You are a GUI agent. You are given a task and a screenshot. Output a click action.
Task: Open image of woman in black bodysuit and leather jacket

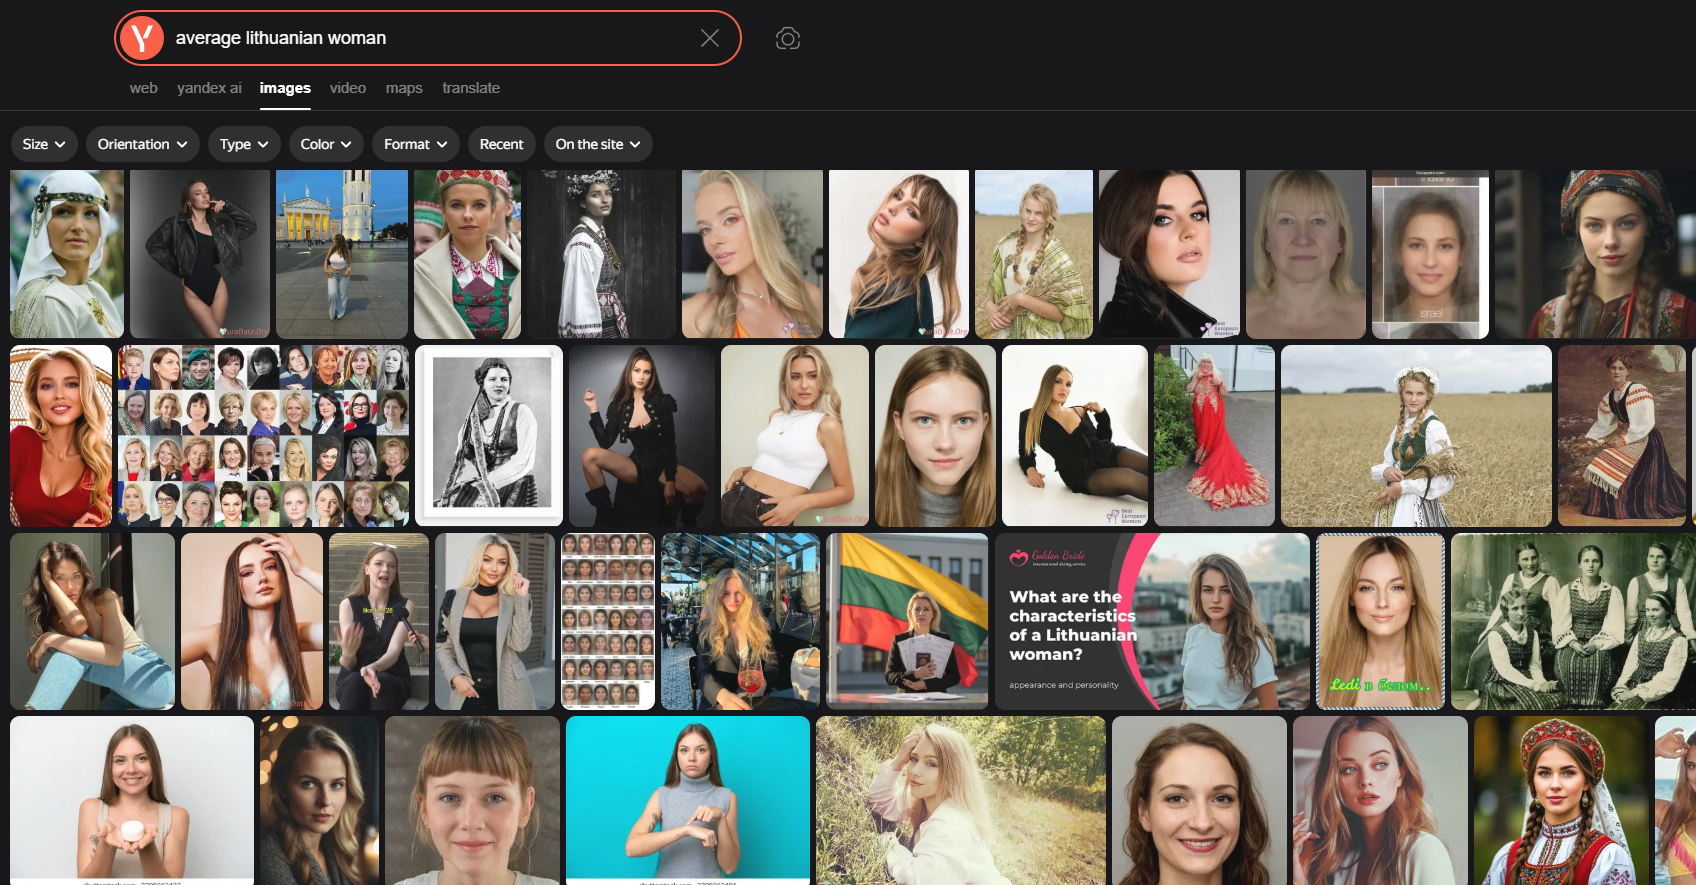(200, 254)
